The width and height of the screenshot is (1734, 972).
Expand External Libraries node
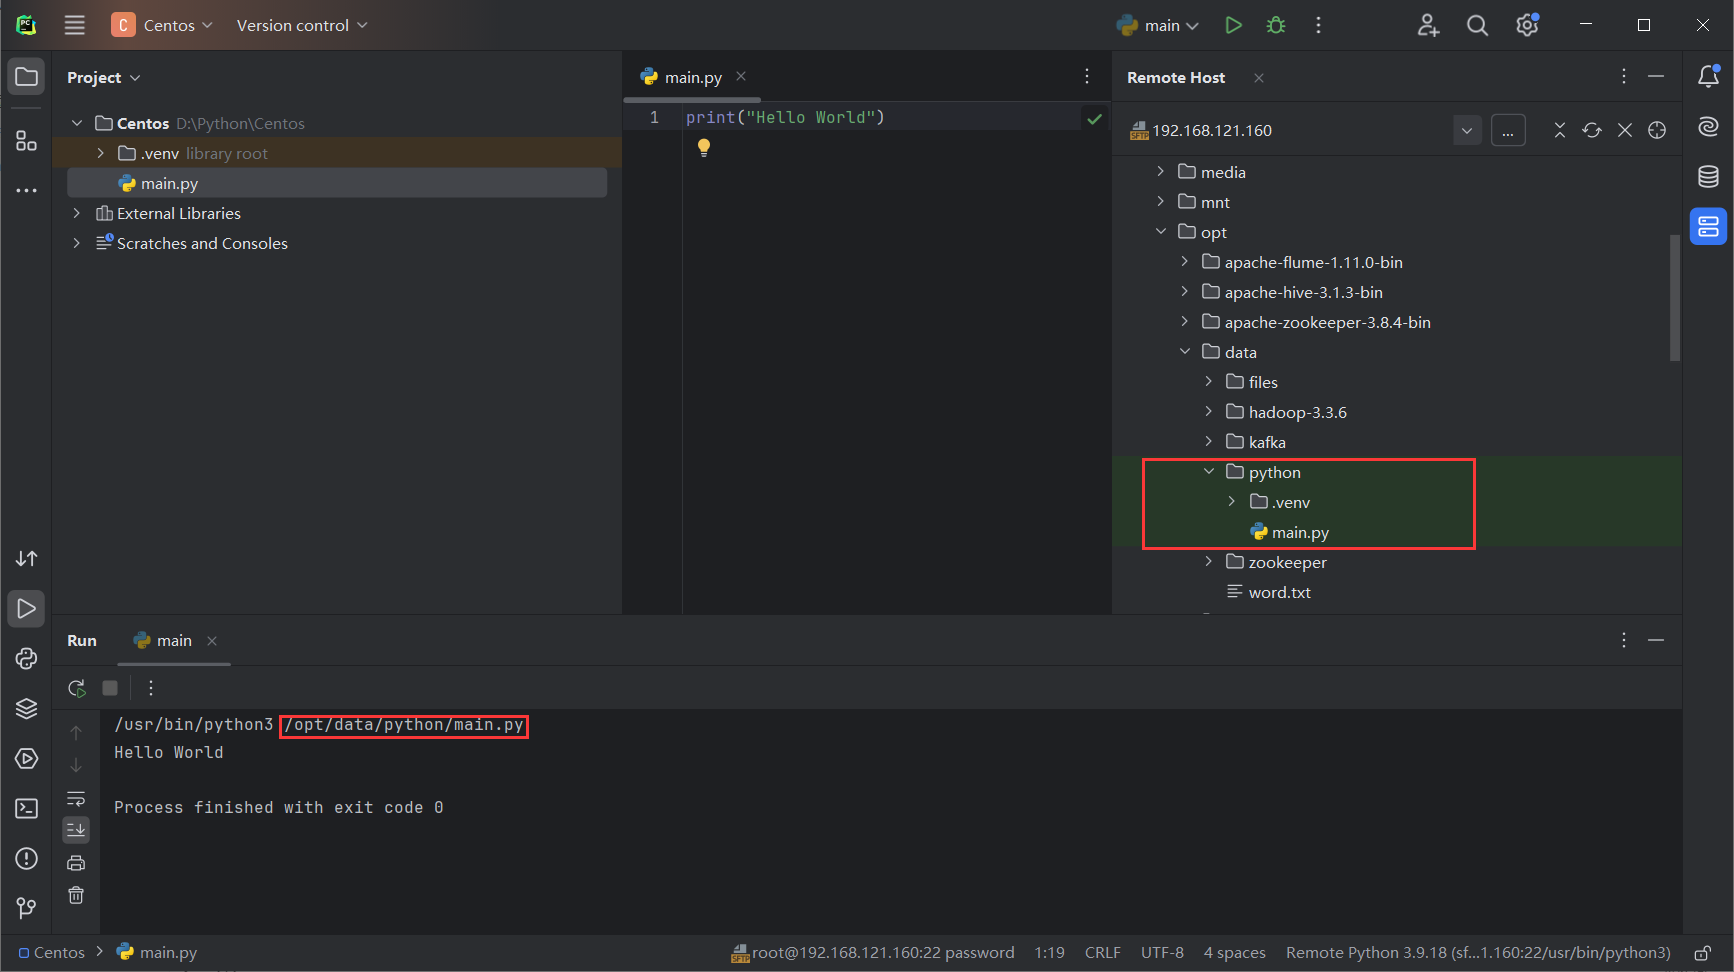tap(77, 213)
